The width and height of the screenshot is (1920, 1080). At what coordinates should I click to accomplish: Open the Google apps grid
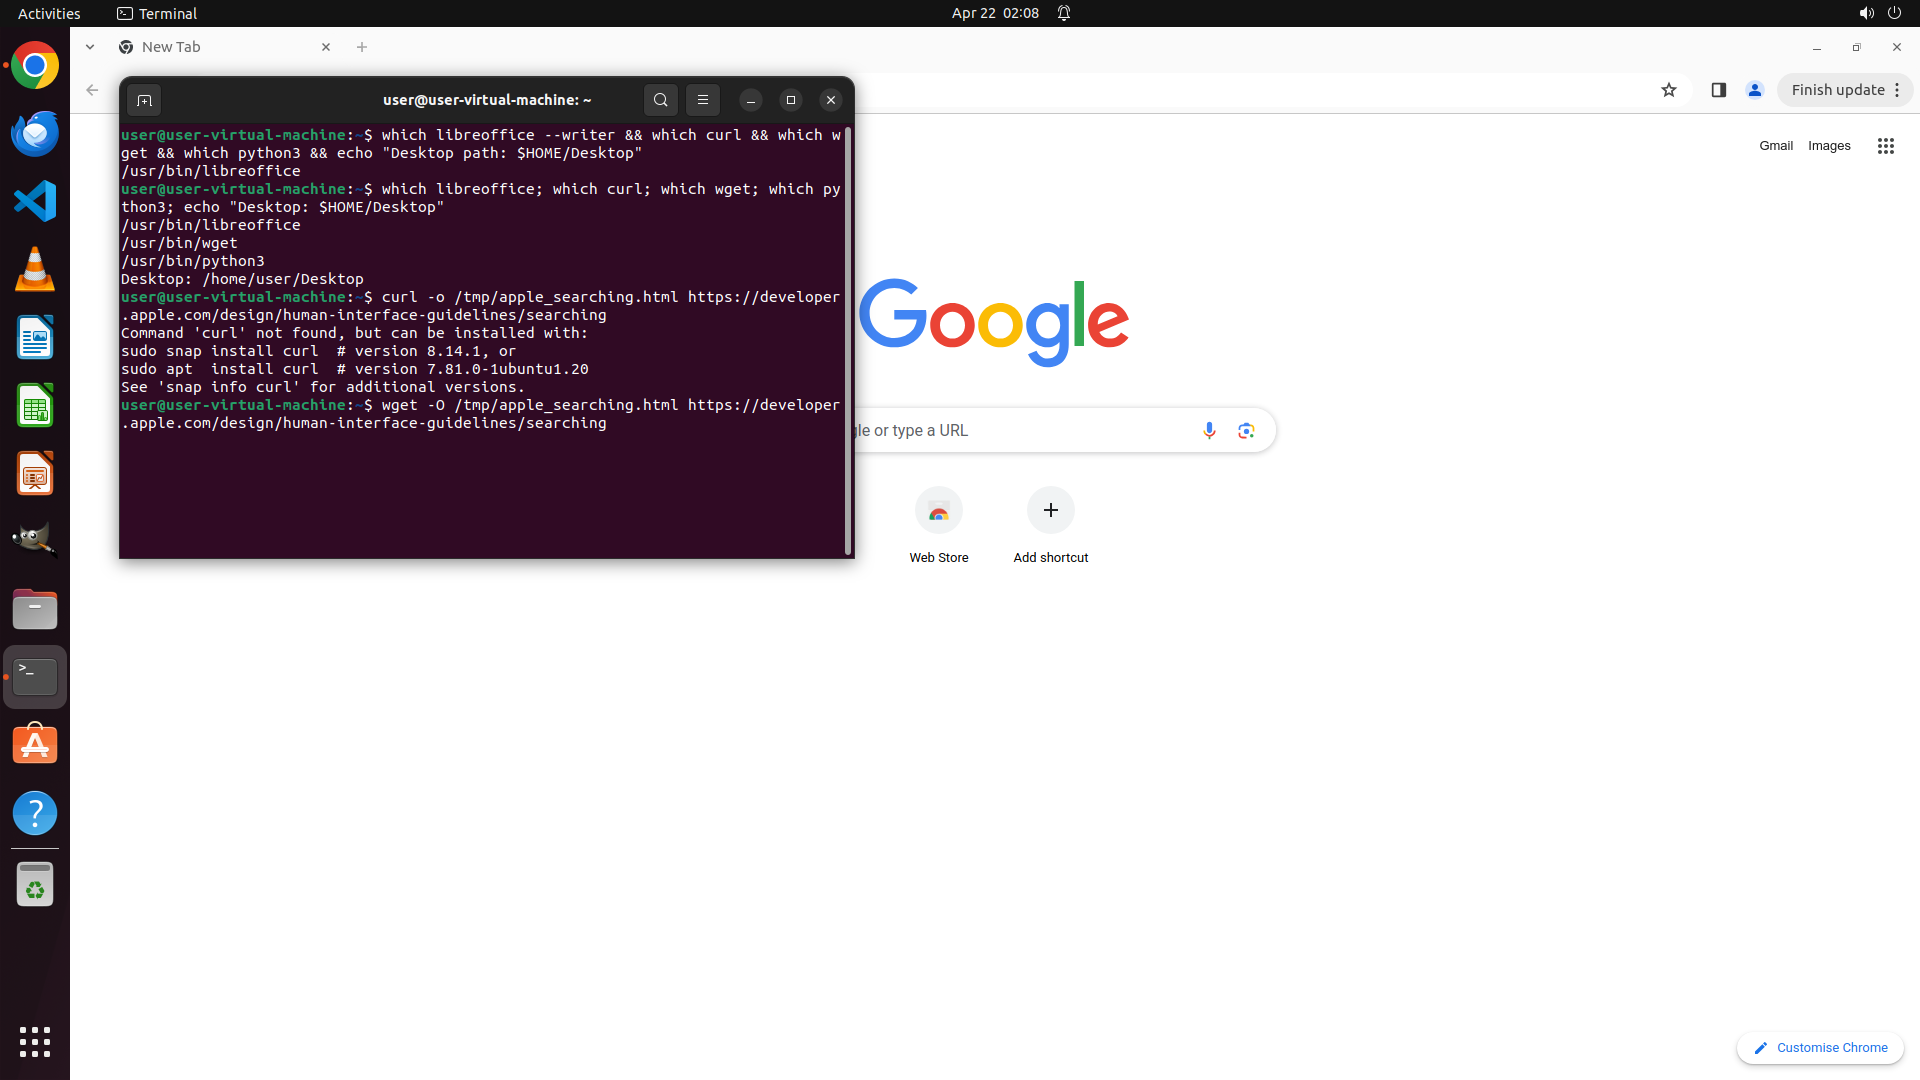click(1885, 146)
